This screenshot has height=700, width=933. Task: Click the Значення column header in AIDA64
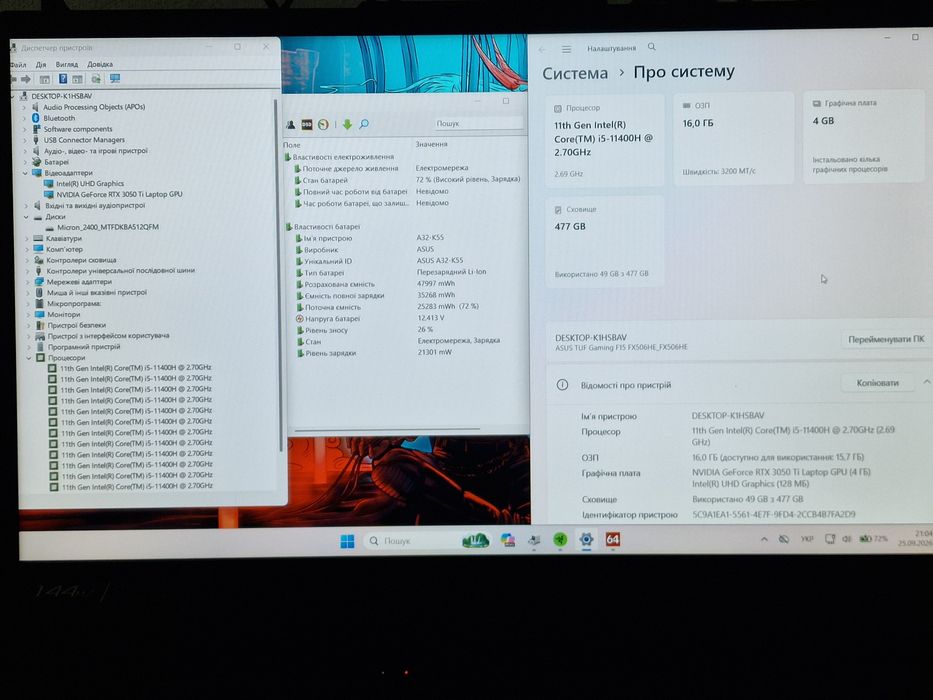pos(431,144)
